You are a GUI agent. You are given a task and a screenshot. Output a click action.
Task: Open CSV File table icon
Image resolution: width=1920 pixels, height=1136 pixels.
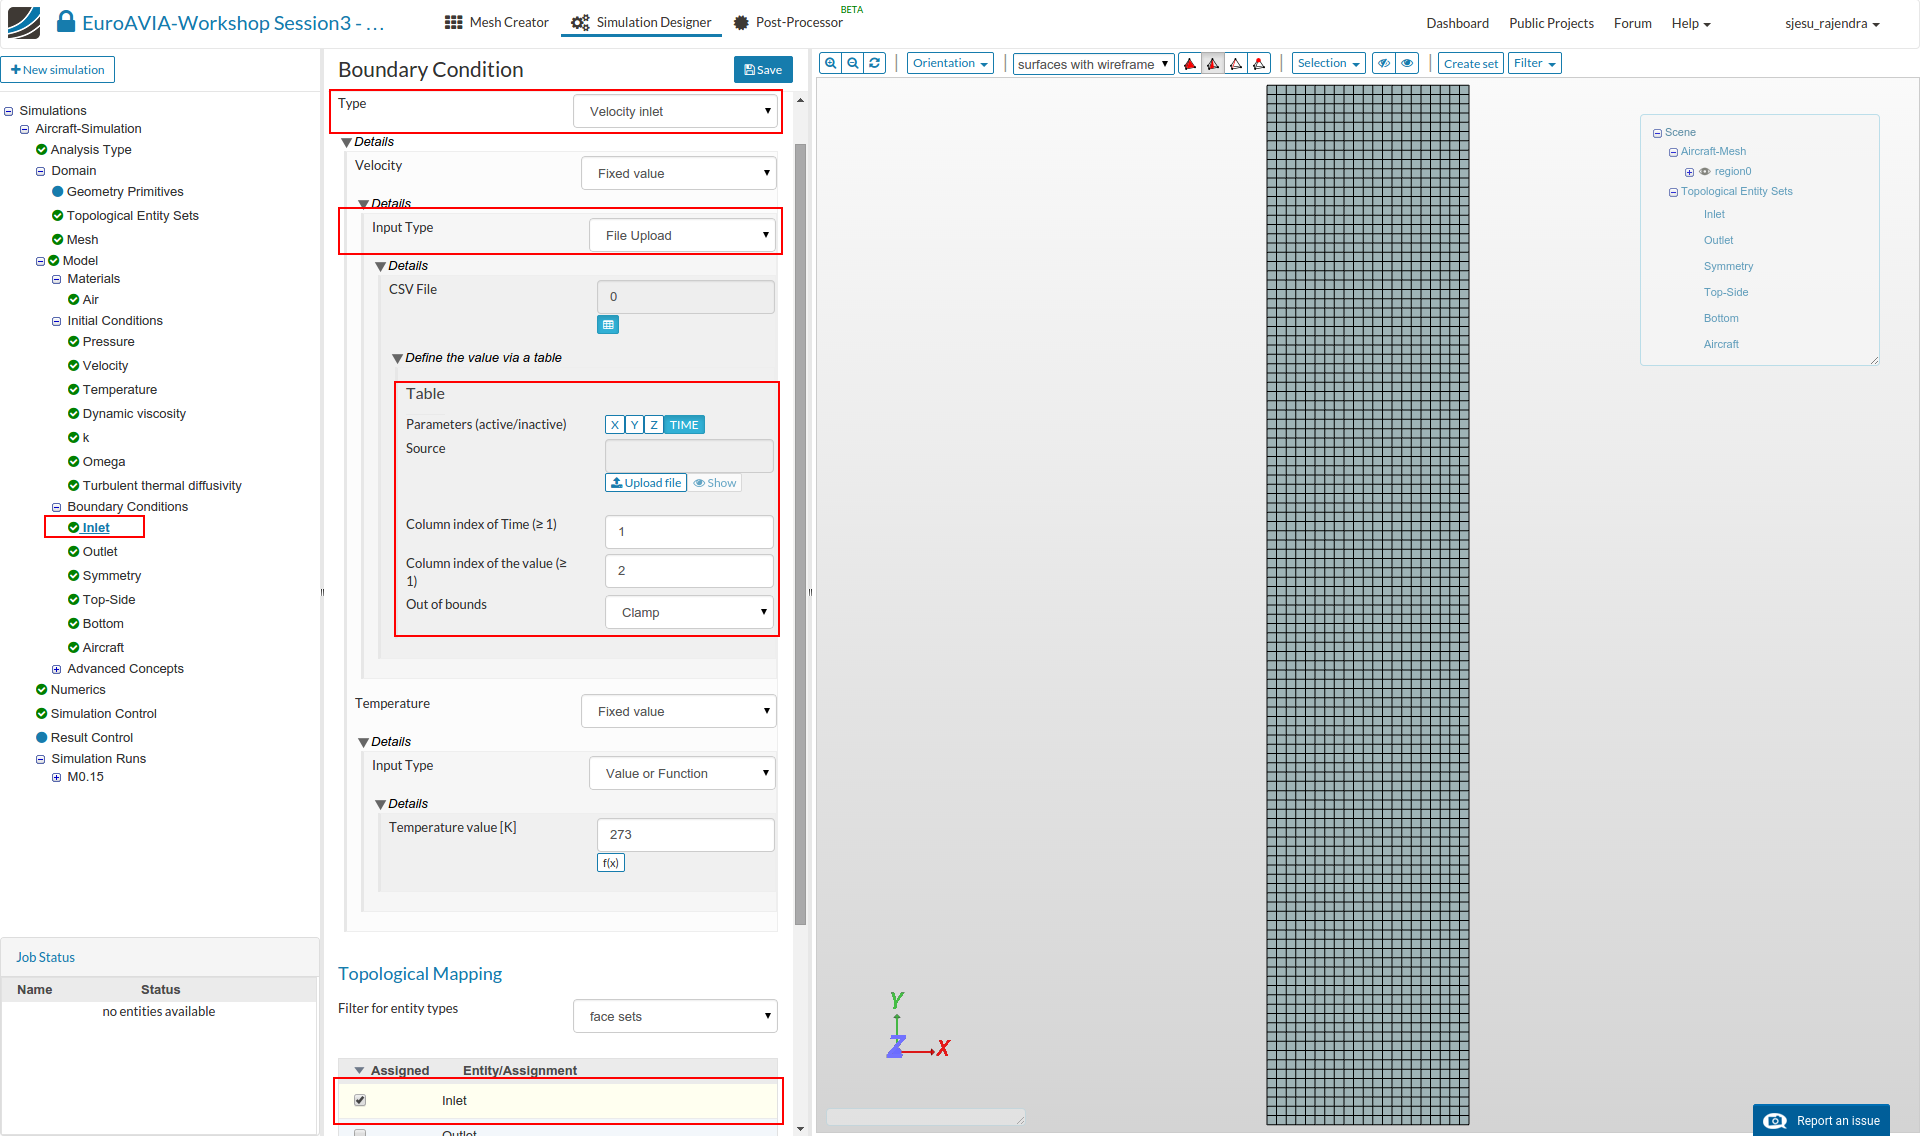(608, 325)
